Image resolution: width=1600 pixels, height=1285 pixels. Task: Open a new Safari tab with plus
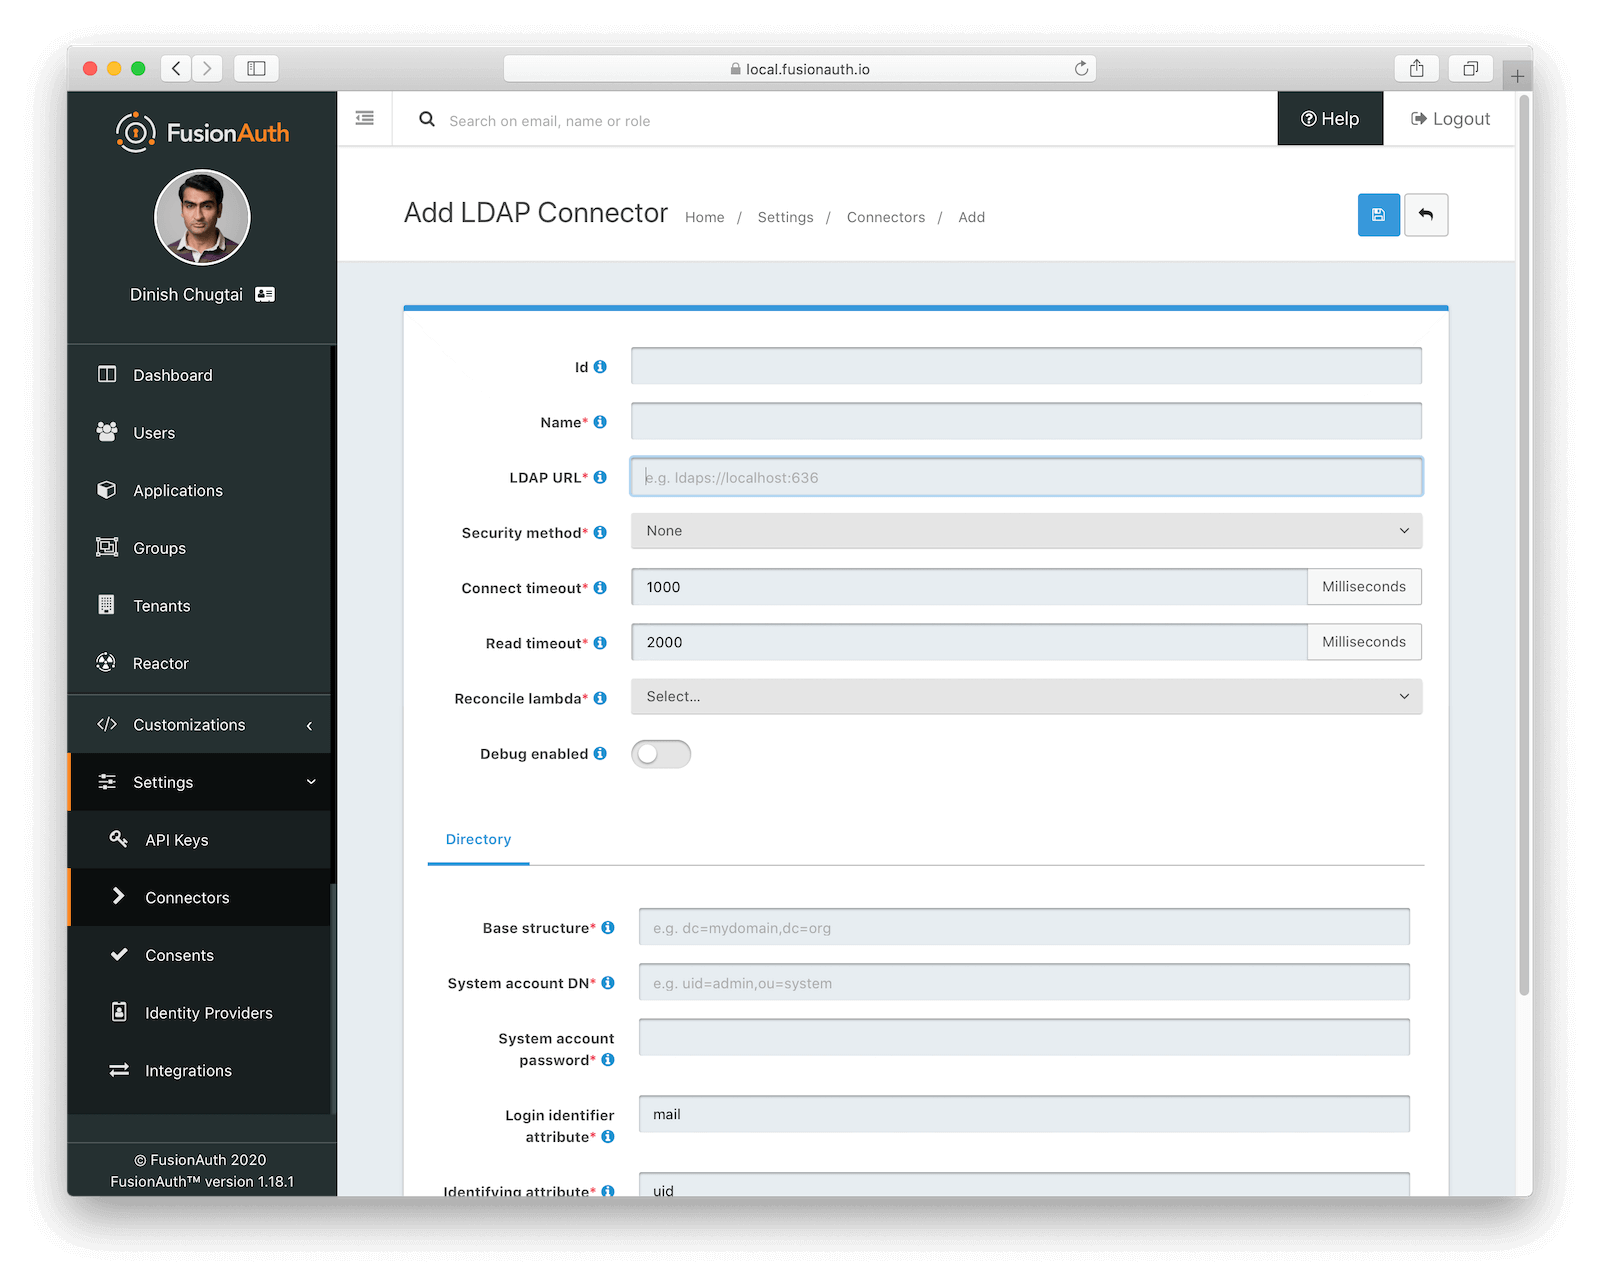click(1517, 76)
